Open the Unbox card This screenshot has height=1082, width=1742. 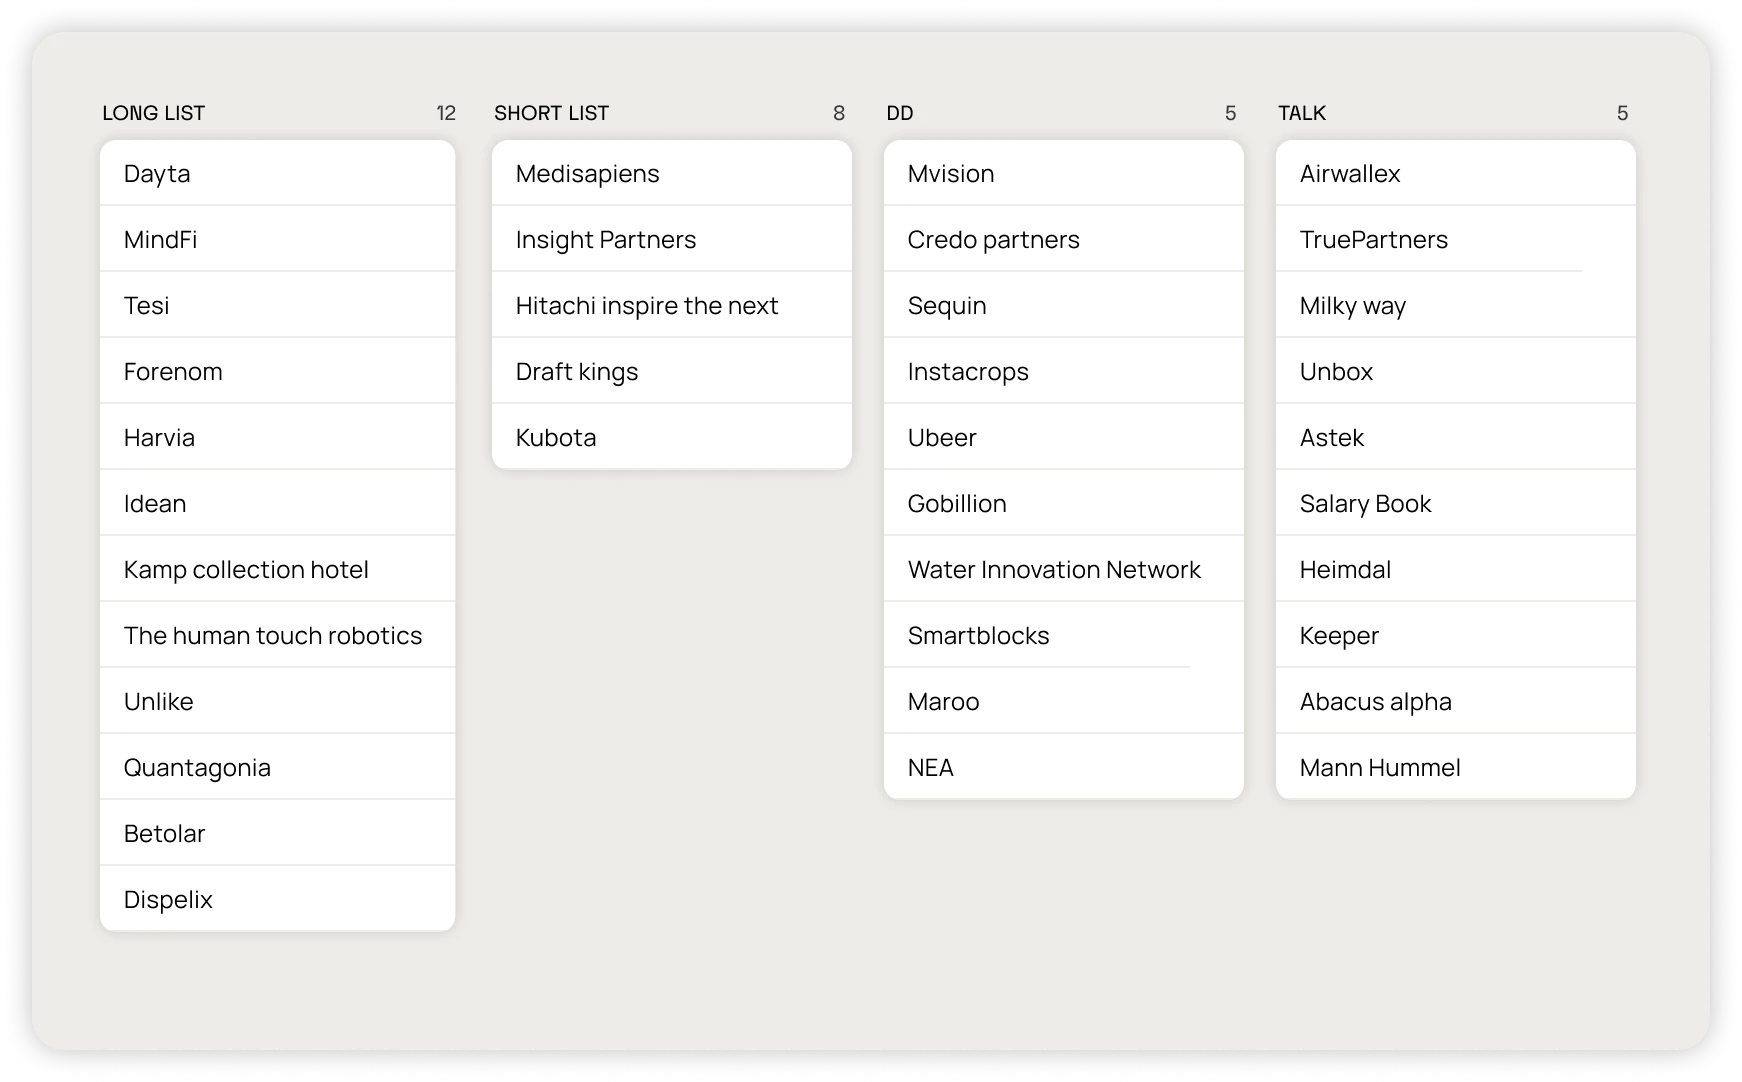(x=1455, y=371)
